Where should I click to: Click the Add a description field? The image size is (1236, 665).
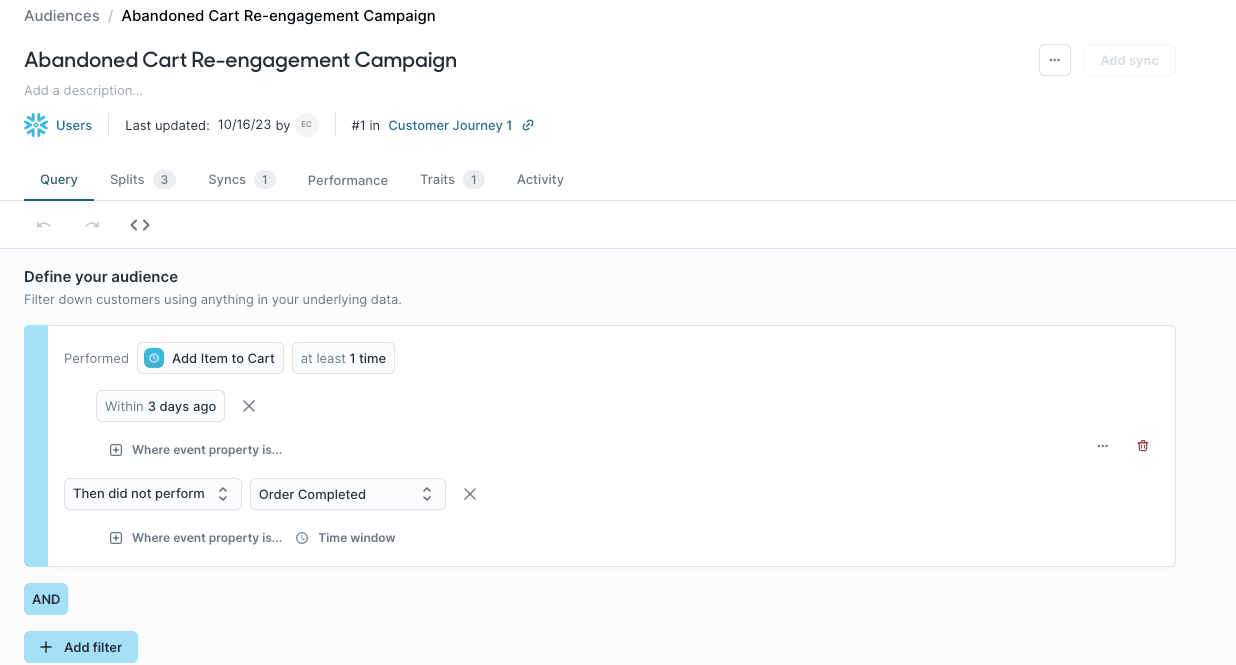point(84,90)
